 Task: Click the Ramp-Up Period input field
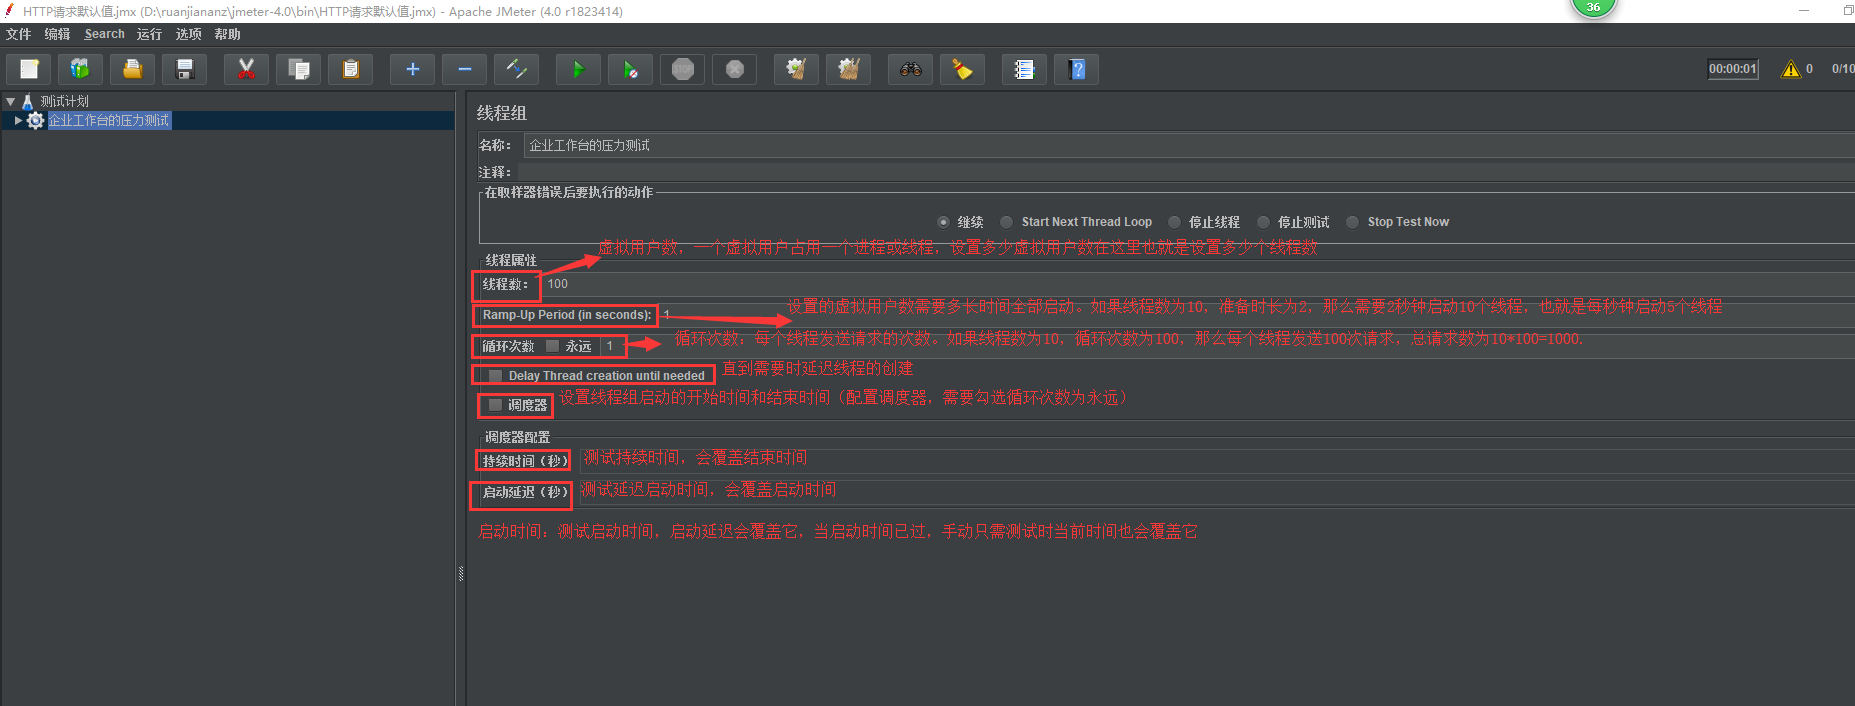(1257, 315)
